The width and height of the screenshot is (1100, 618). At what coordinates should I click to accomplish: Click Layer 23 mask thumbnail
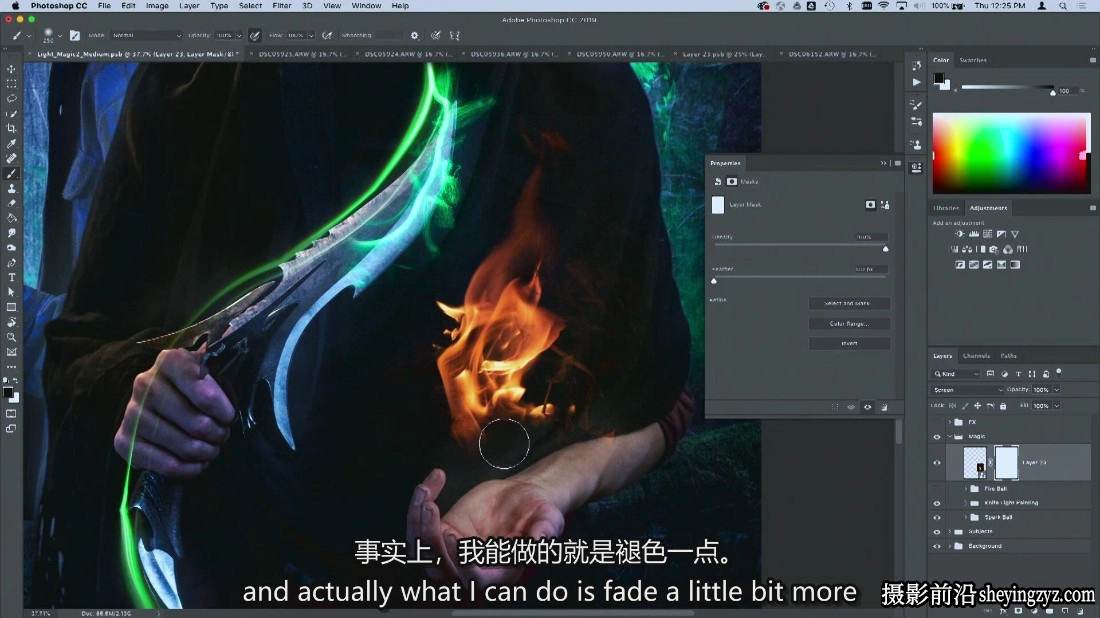[x=1006, y=463]
